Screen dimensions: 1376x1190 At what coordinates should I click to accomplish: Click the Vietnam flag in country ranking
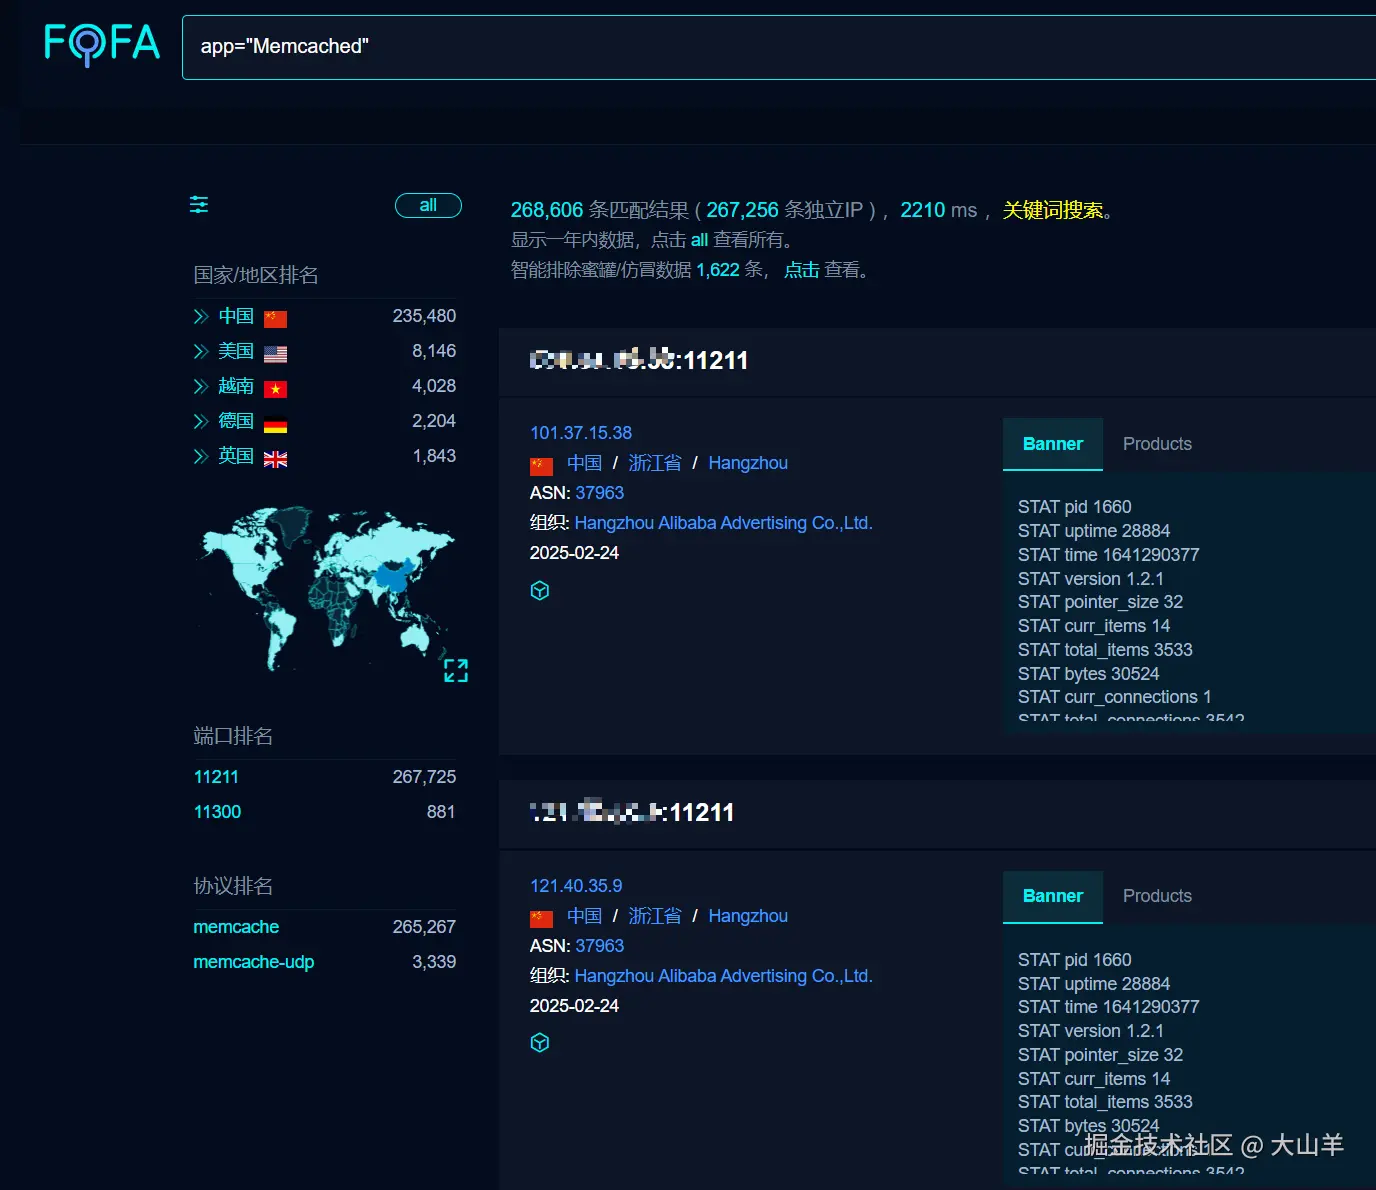click(x=276, y=389)
